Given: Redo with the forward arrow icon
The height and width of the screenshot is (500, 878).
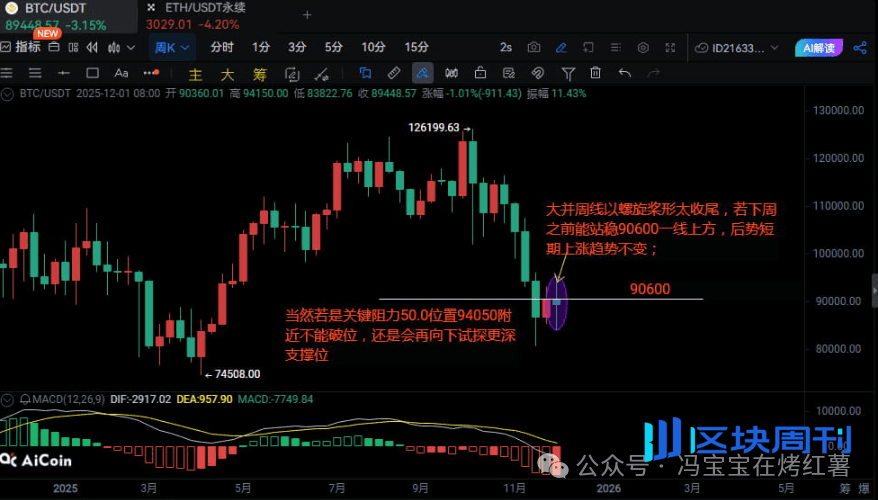Looking at the screenshot, I should (x=653, y=73).
